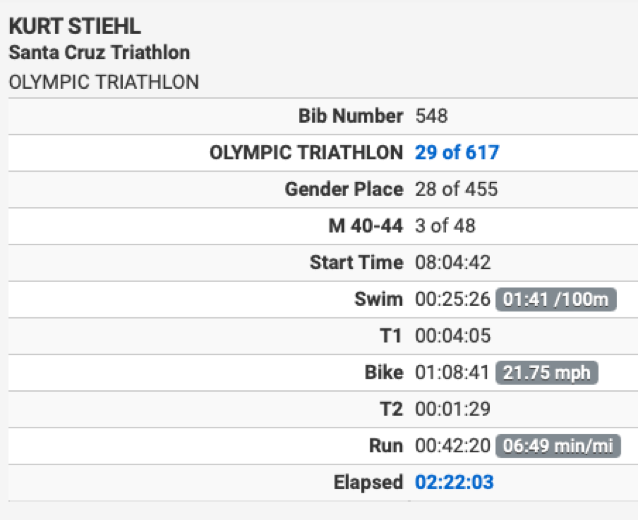The height and width of the screenshot is (520, 638).
Task: Select the Bib Number row label
Action: [x=351, y=116]
